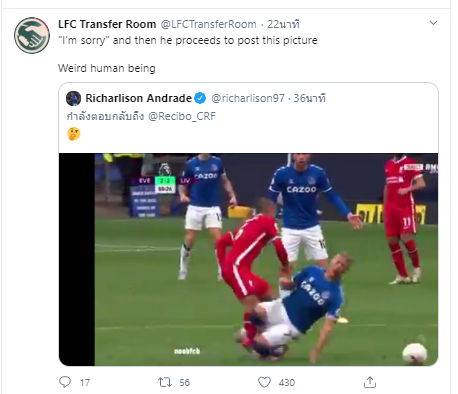Click the 22 minutes timestamp
This screenshot has height=394, width=458.
pyautogui.click(x=283, y=24)
